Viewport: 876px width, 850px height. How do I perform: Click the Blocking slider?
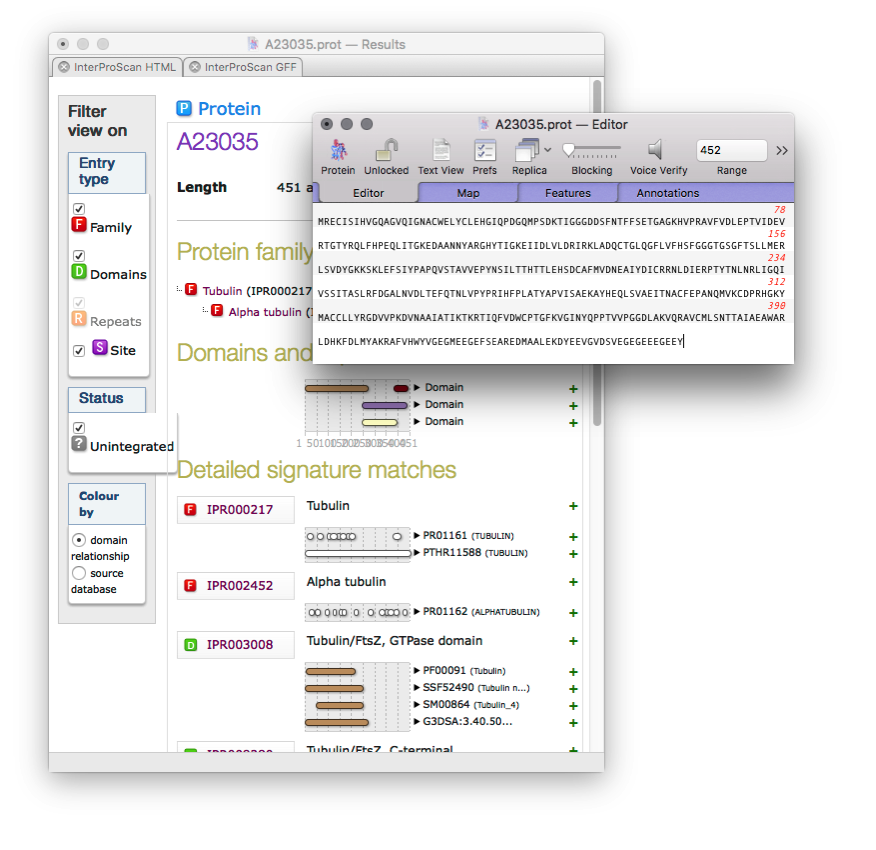[591, 150]
